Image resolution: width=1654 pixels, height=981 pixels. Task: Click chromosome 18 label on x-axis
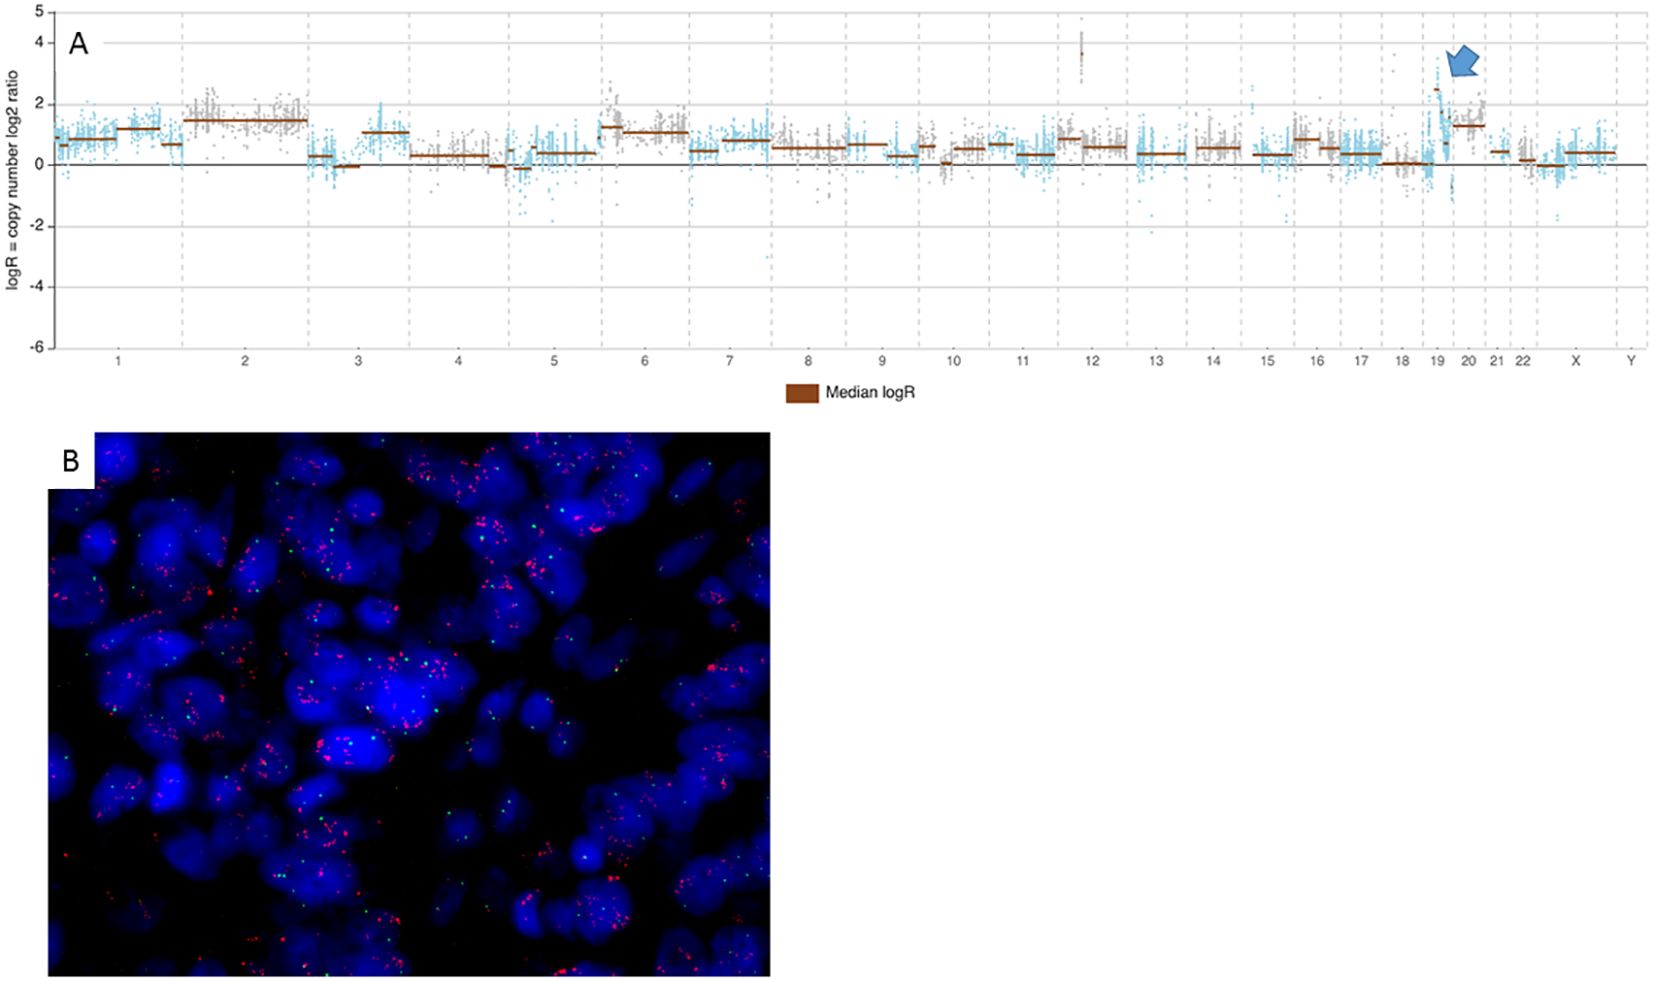point(1402,361)
